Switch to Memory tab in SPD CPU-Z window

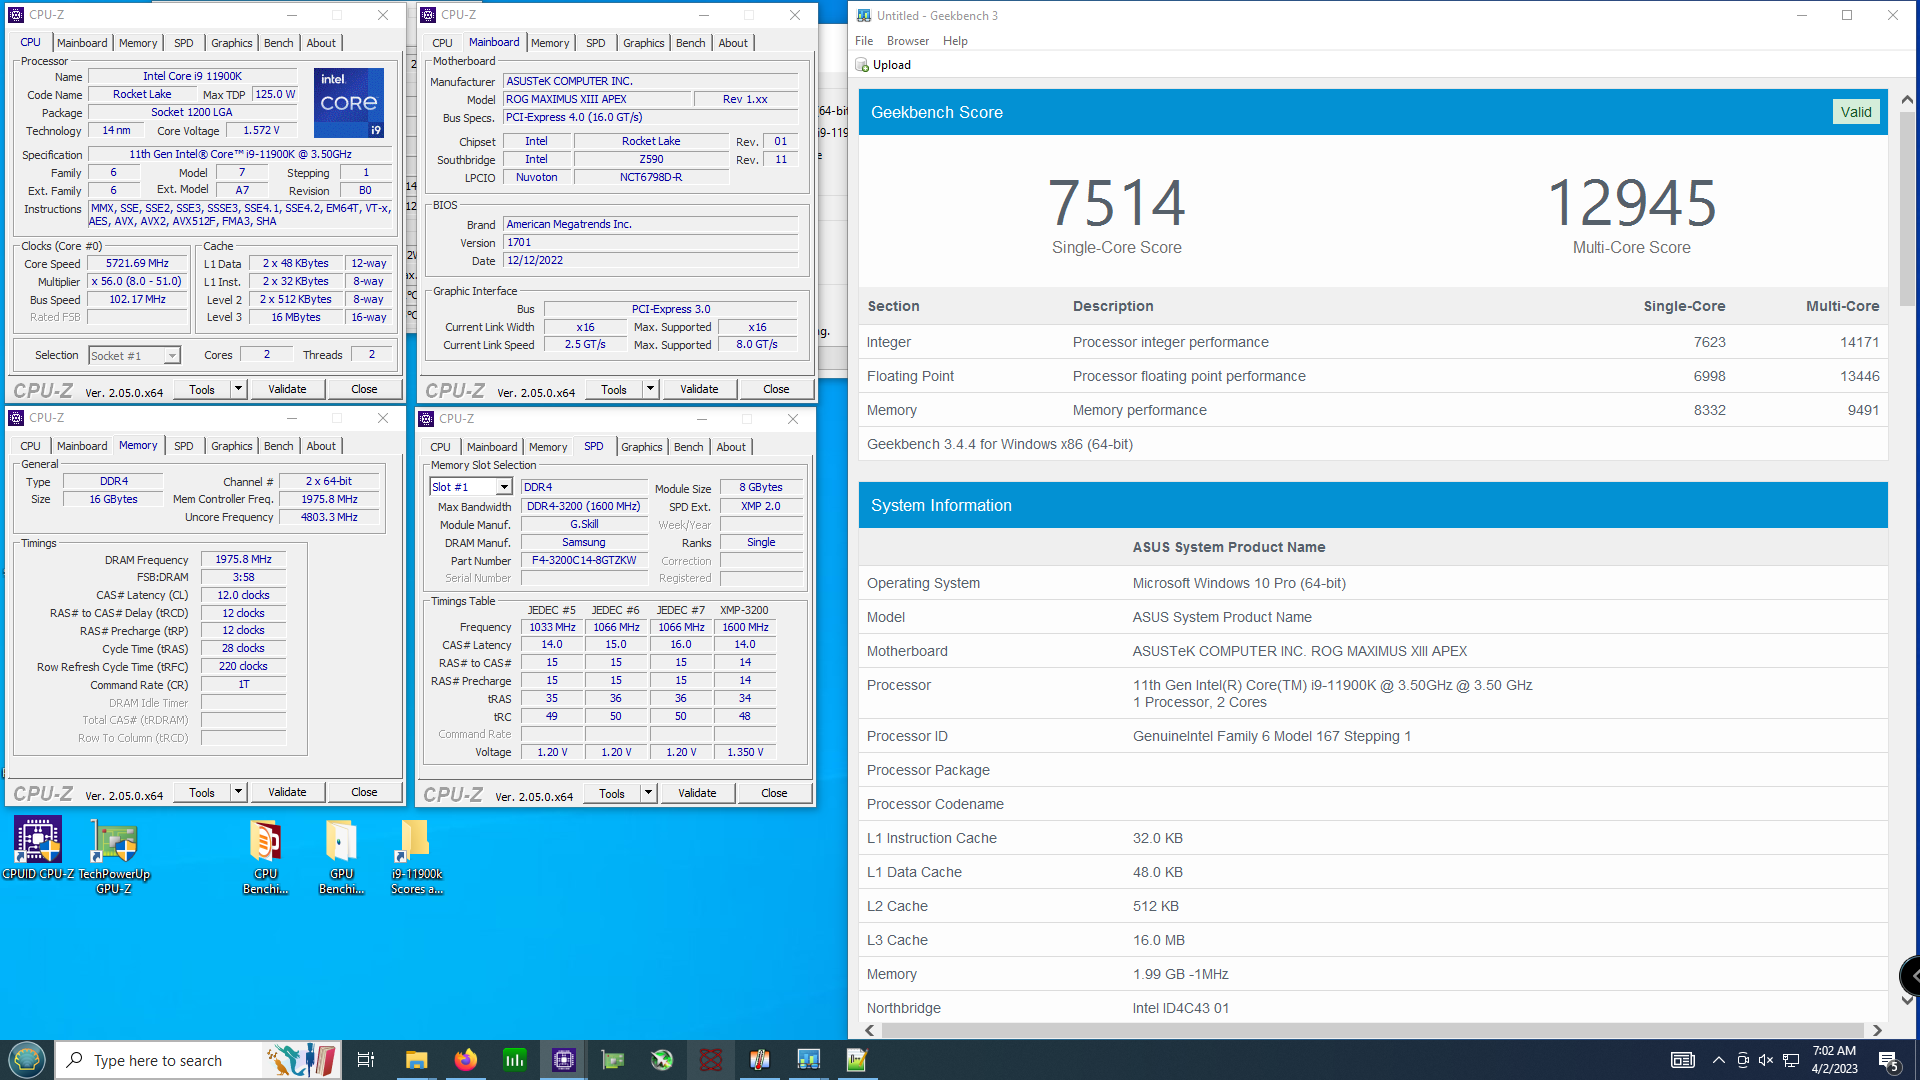pos(548,447)
